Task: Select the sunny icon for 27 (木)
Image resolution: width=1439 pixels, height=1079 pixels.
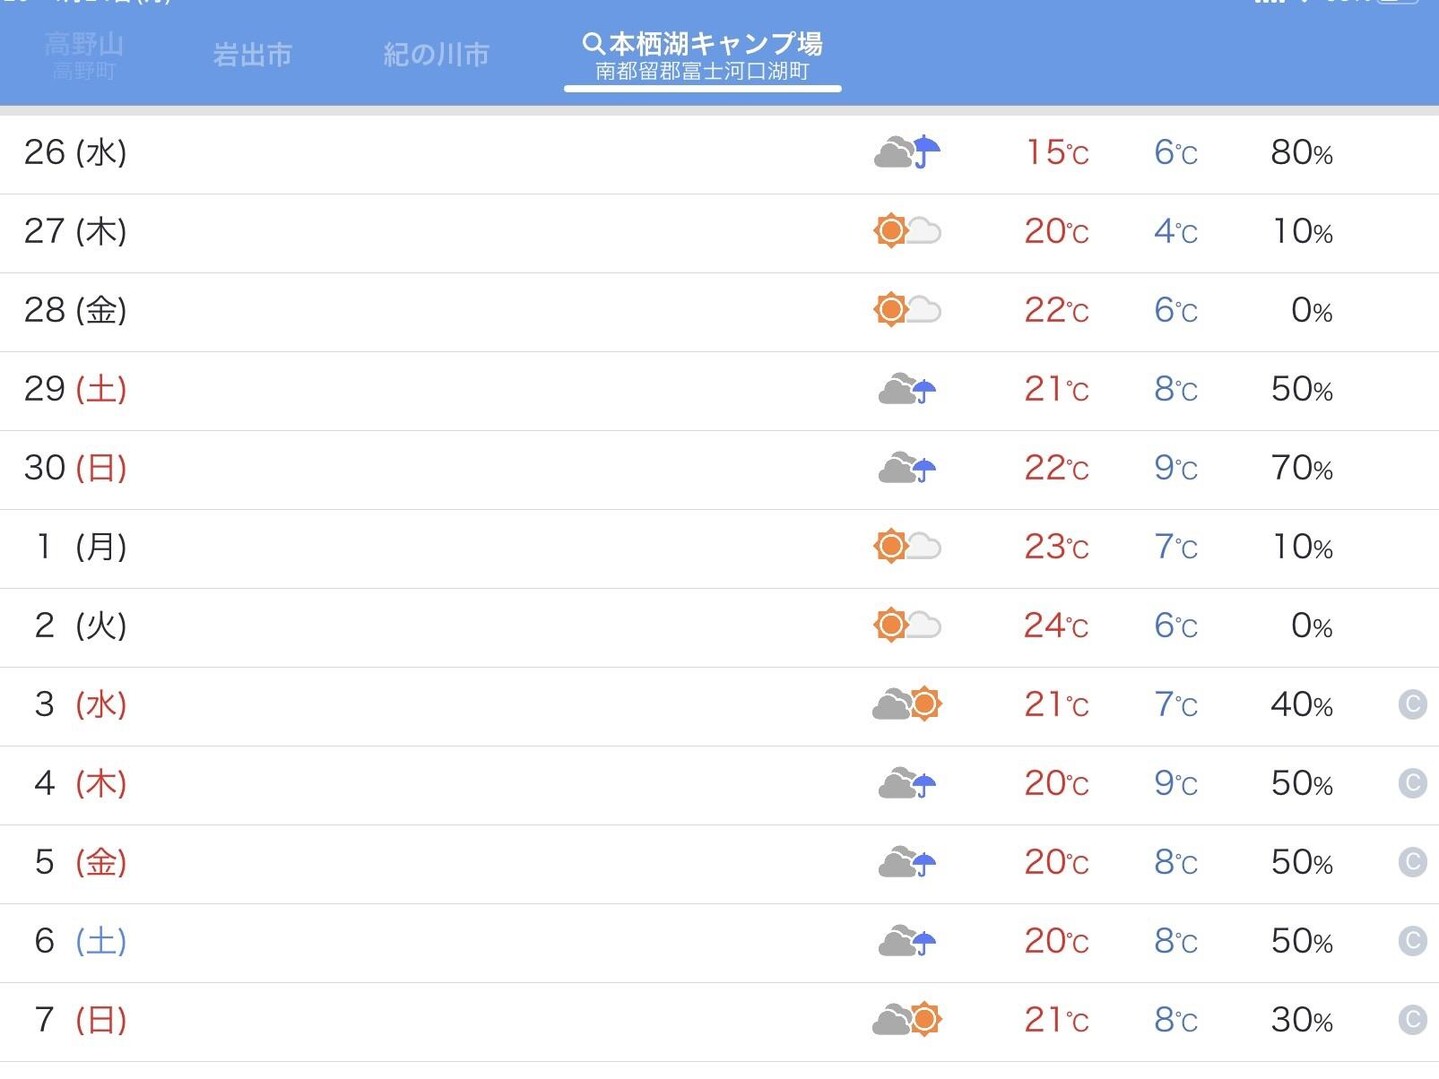Action: (x=906, y=231)
